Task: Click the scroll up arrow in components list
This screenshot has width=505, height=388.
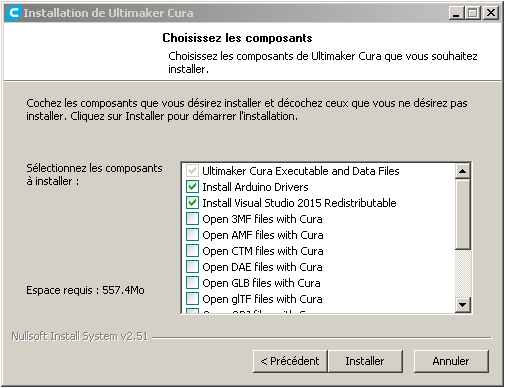Action: click(x=462, y=171)
